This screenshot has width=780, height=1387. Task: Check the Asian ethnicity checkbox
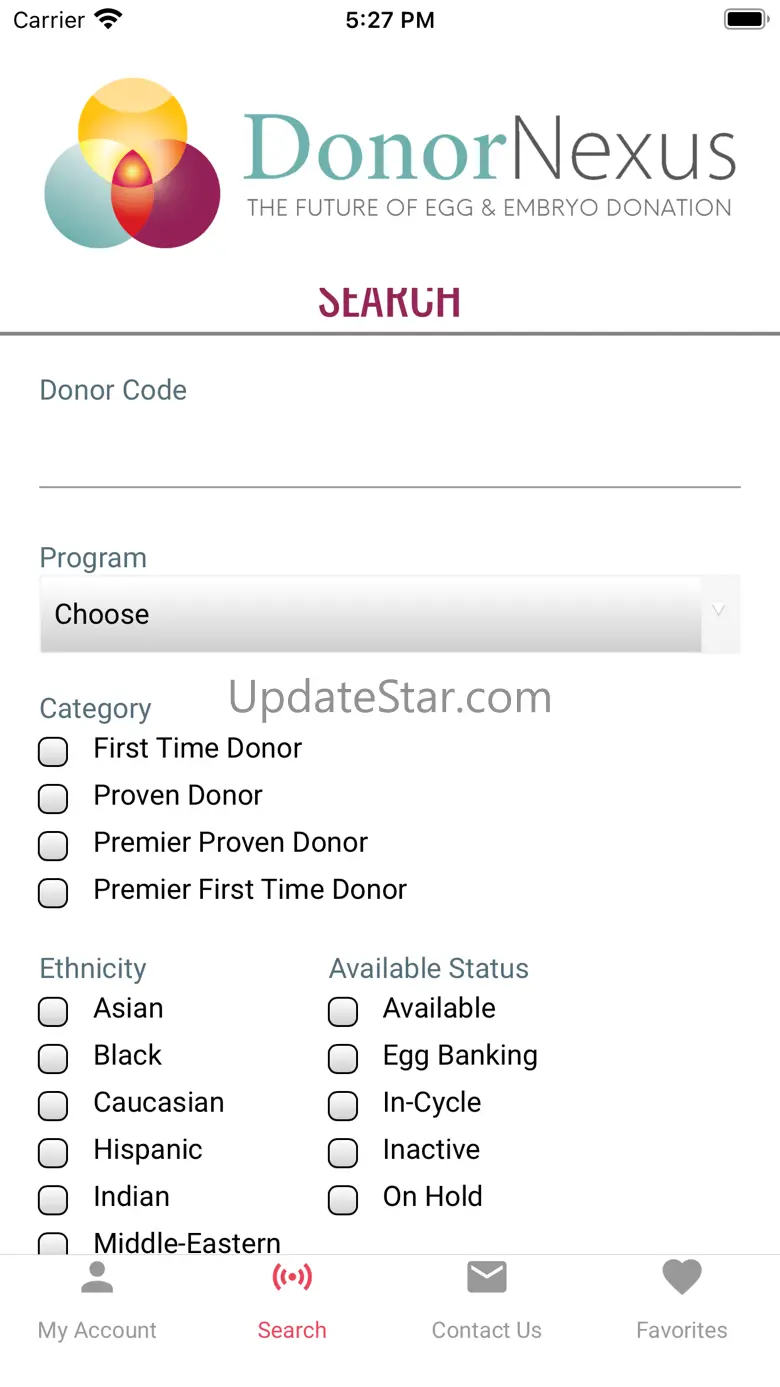(53, 1011)
